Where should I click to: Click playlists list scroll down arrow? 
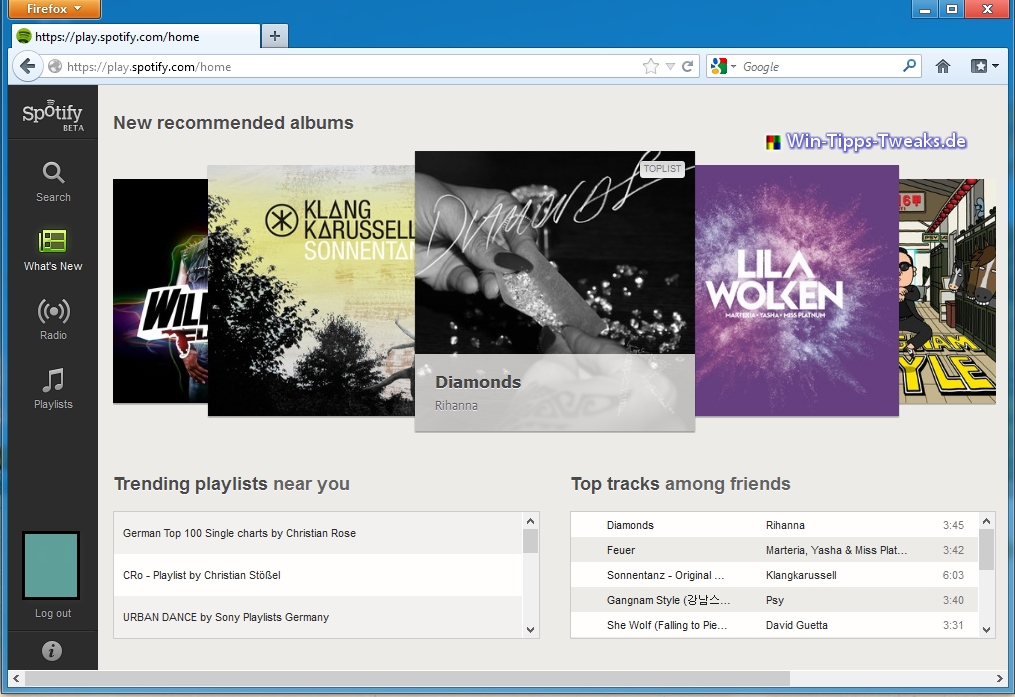(530, 630)
